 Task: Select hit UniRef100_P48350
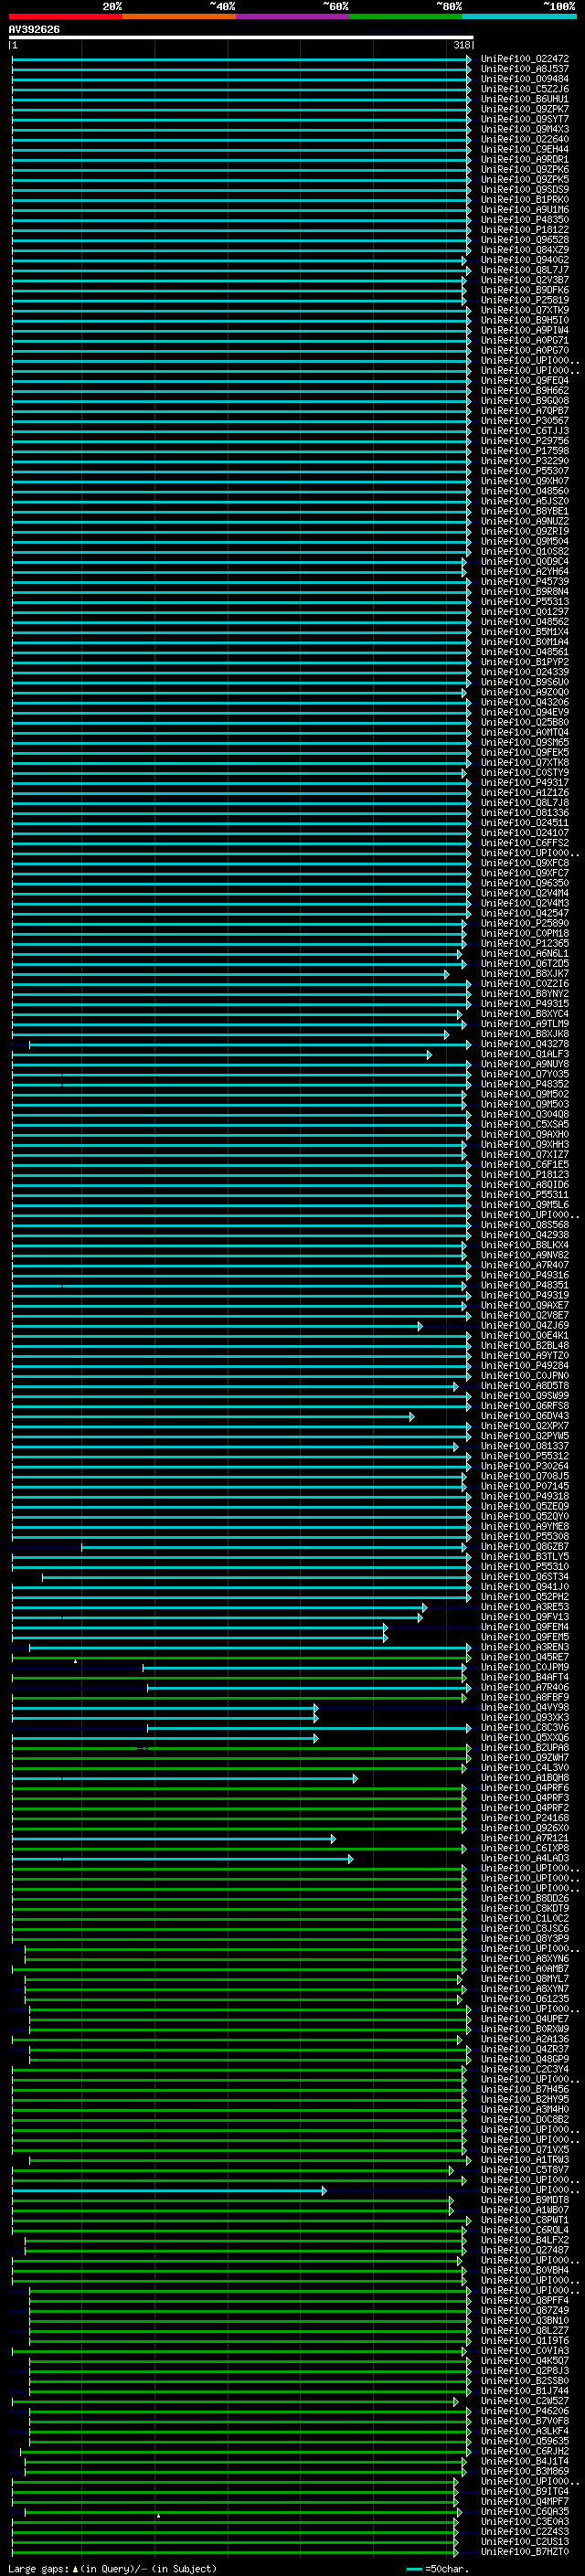pos(524,220)
